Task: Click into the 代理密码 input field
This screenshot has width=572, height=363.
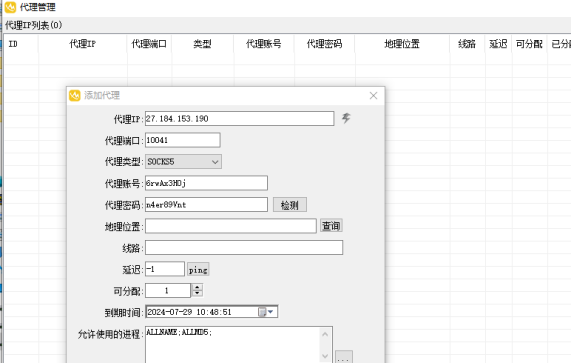Action: coord(206,205)
